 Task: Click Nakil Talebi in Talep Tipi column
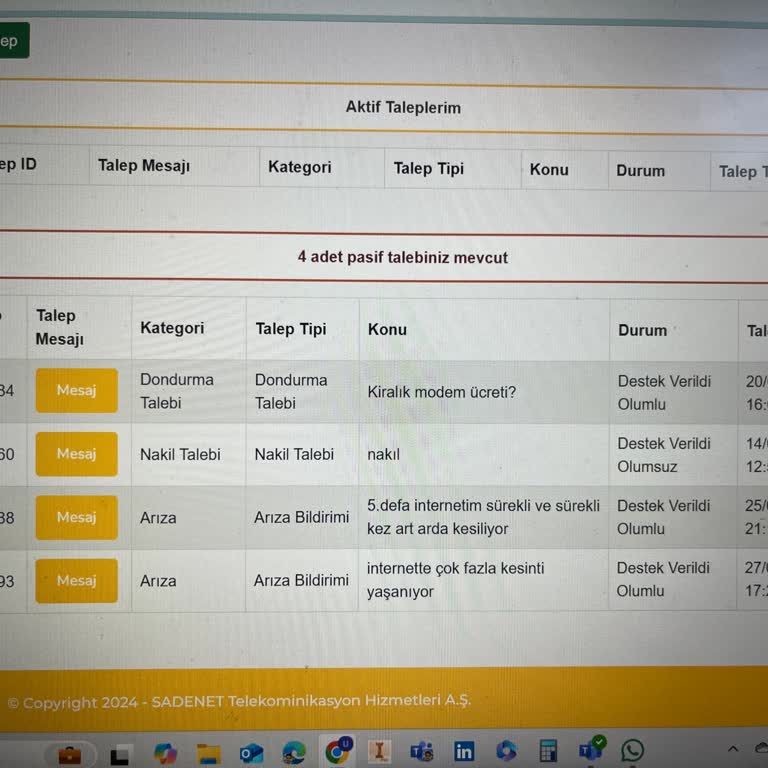[294, 454]
